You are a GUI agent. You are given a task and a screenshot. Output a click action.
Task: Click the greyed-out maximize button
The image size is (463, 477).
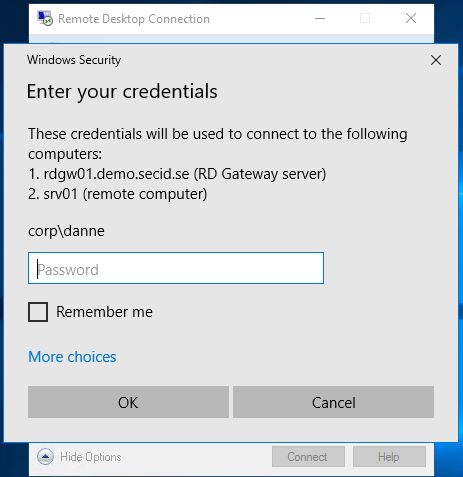pos(365,18)
